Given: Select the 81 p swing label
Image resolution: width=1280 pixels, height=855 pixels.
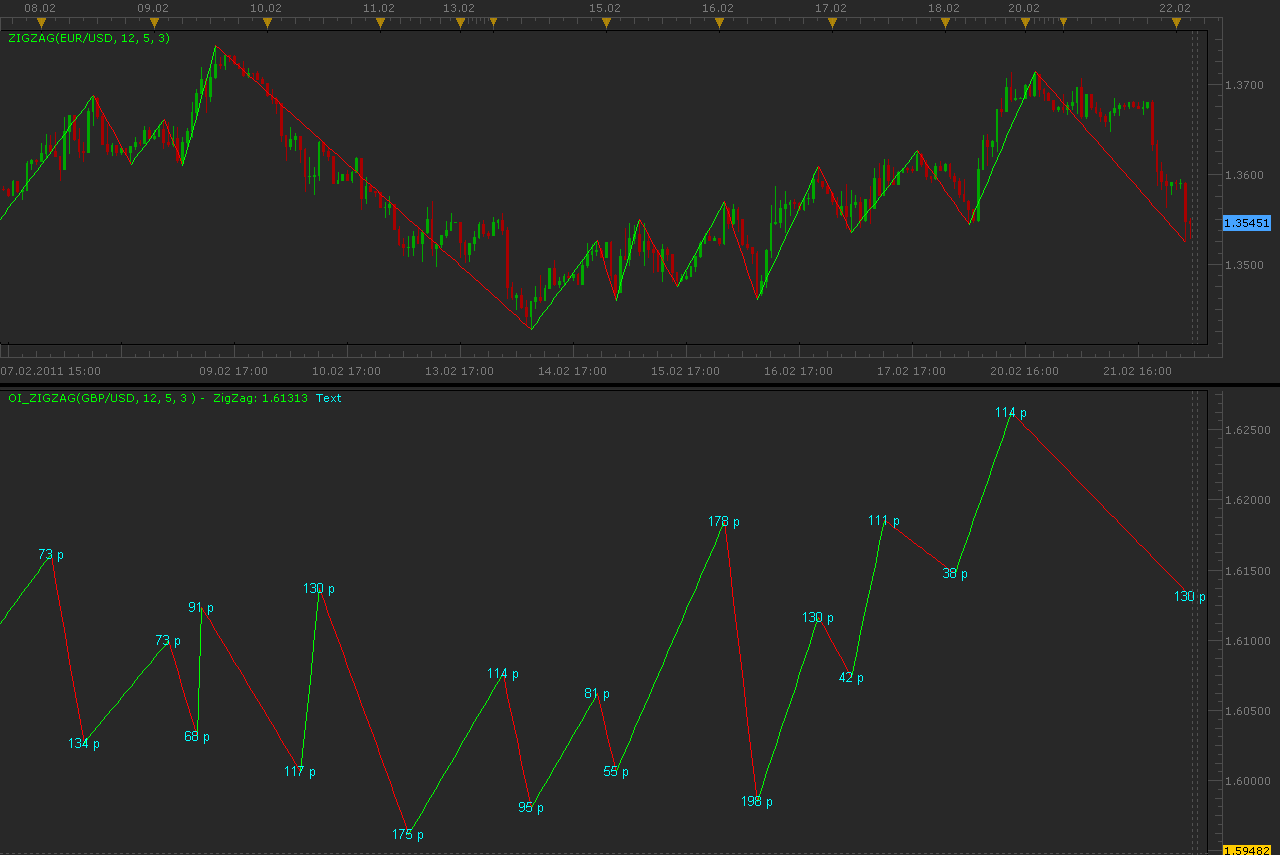Looking at the screenshot, I should point(597,693).
